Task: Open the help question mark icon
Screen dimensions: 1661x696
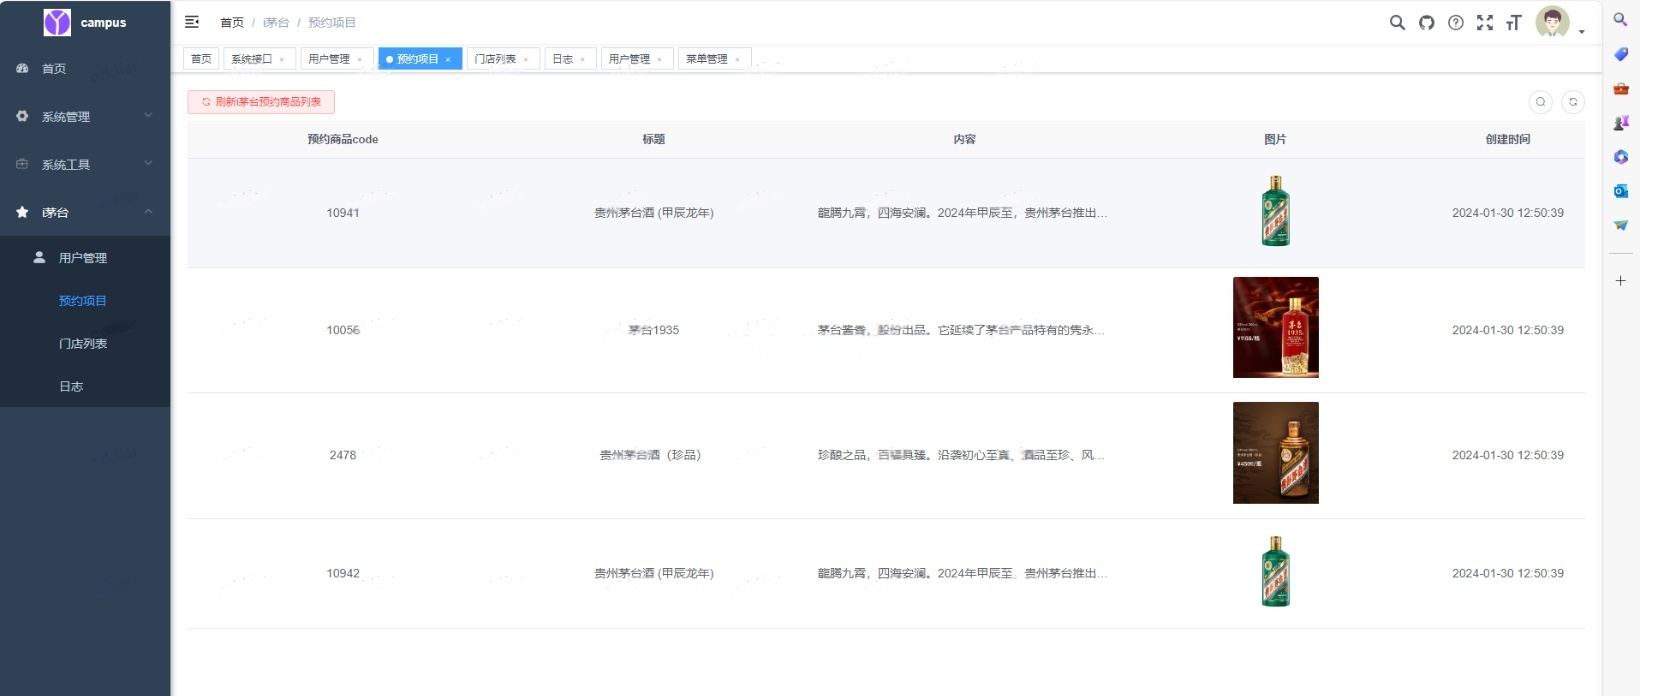Action: pyautogui.click(x=1456, y=22)
